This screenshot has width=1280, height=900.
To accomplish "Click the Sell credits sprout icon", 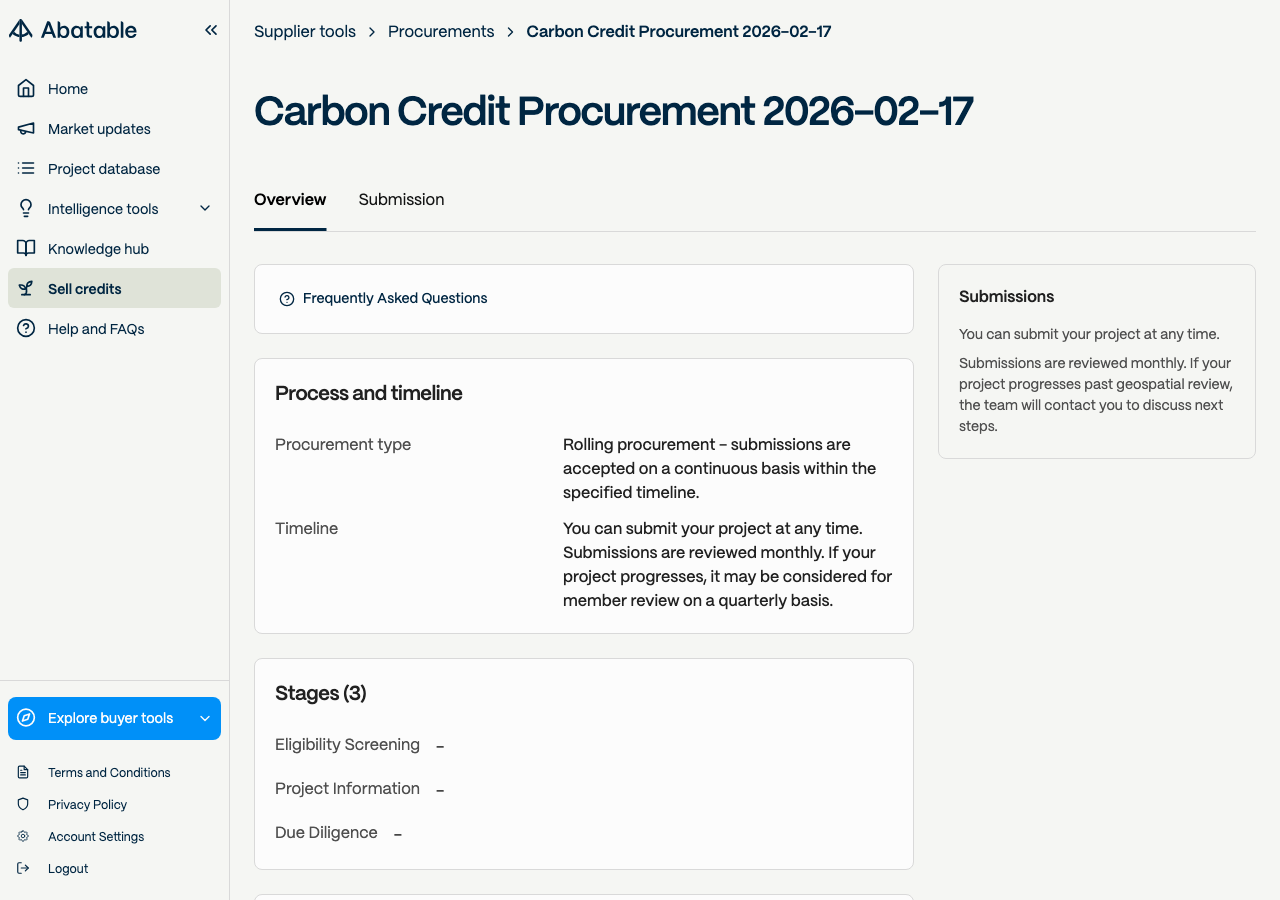I will coord(26,288).
